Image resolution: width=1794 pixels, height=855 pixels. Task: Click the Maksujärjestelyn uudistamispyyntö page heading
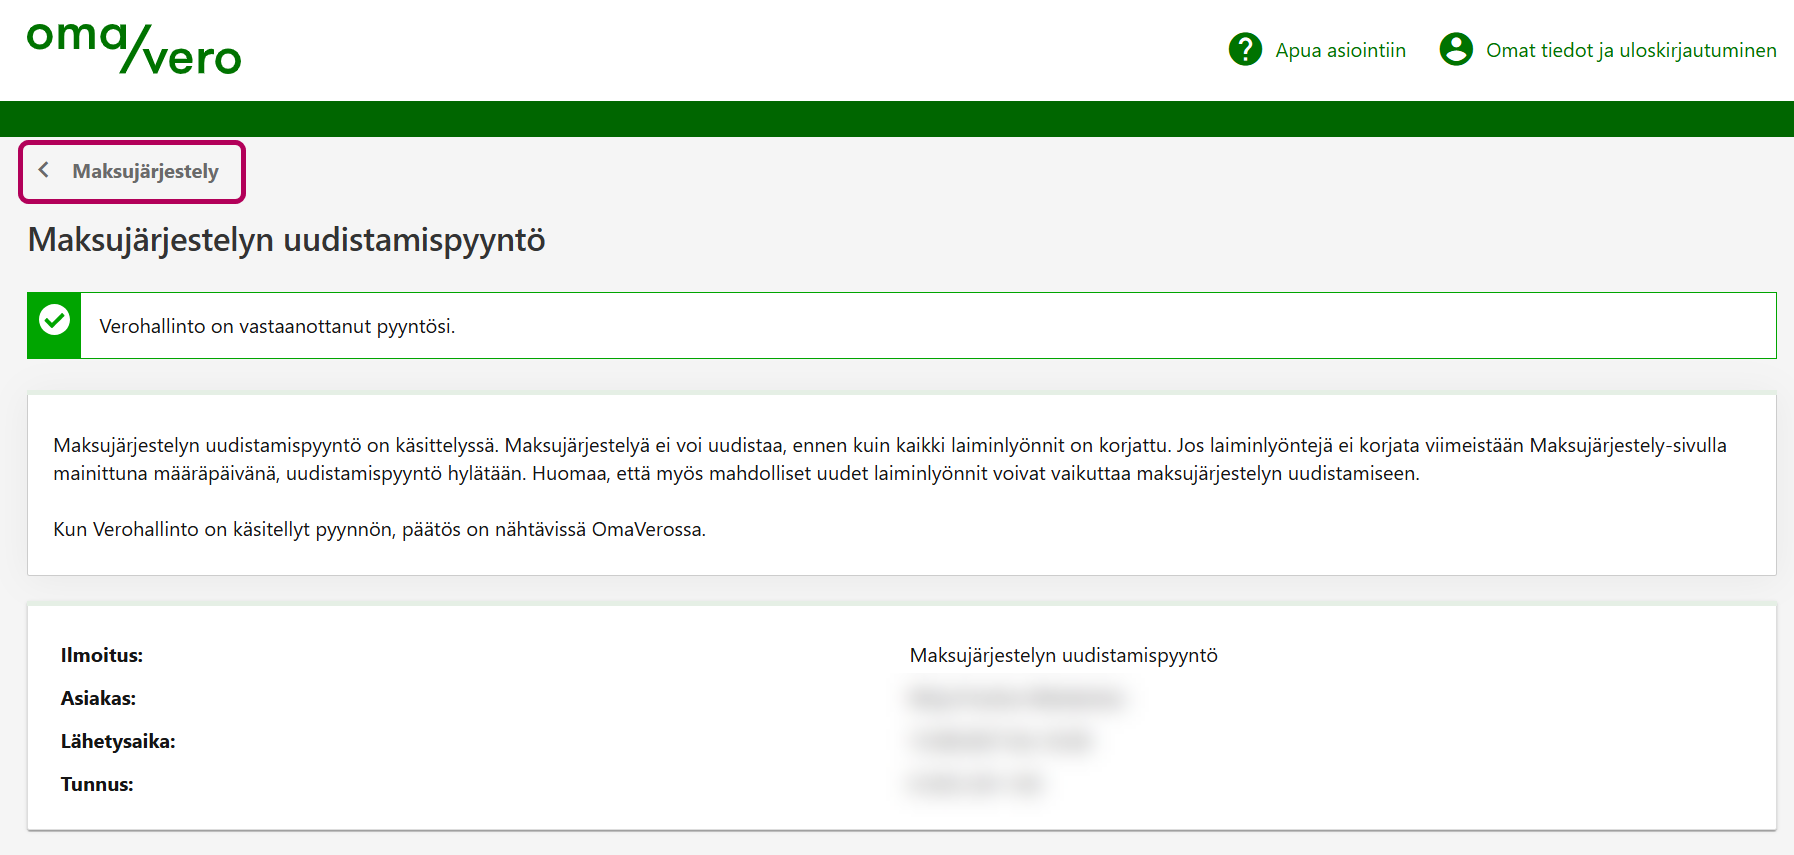point(286,240)
